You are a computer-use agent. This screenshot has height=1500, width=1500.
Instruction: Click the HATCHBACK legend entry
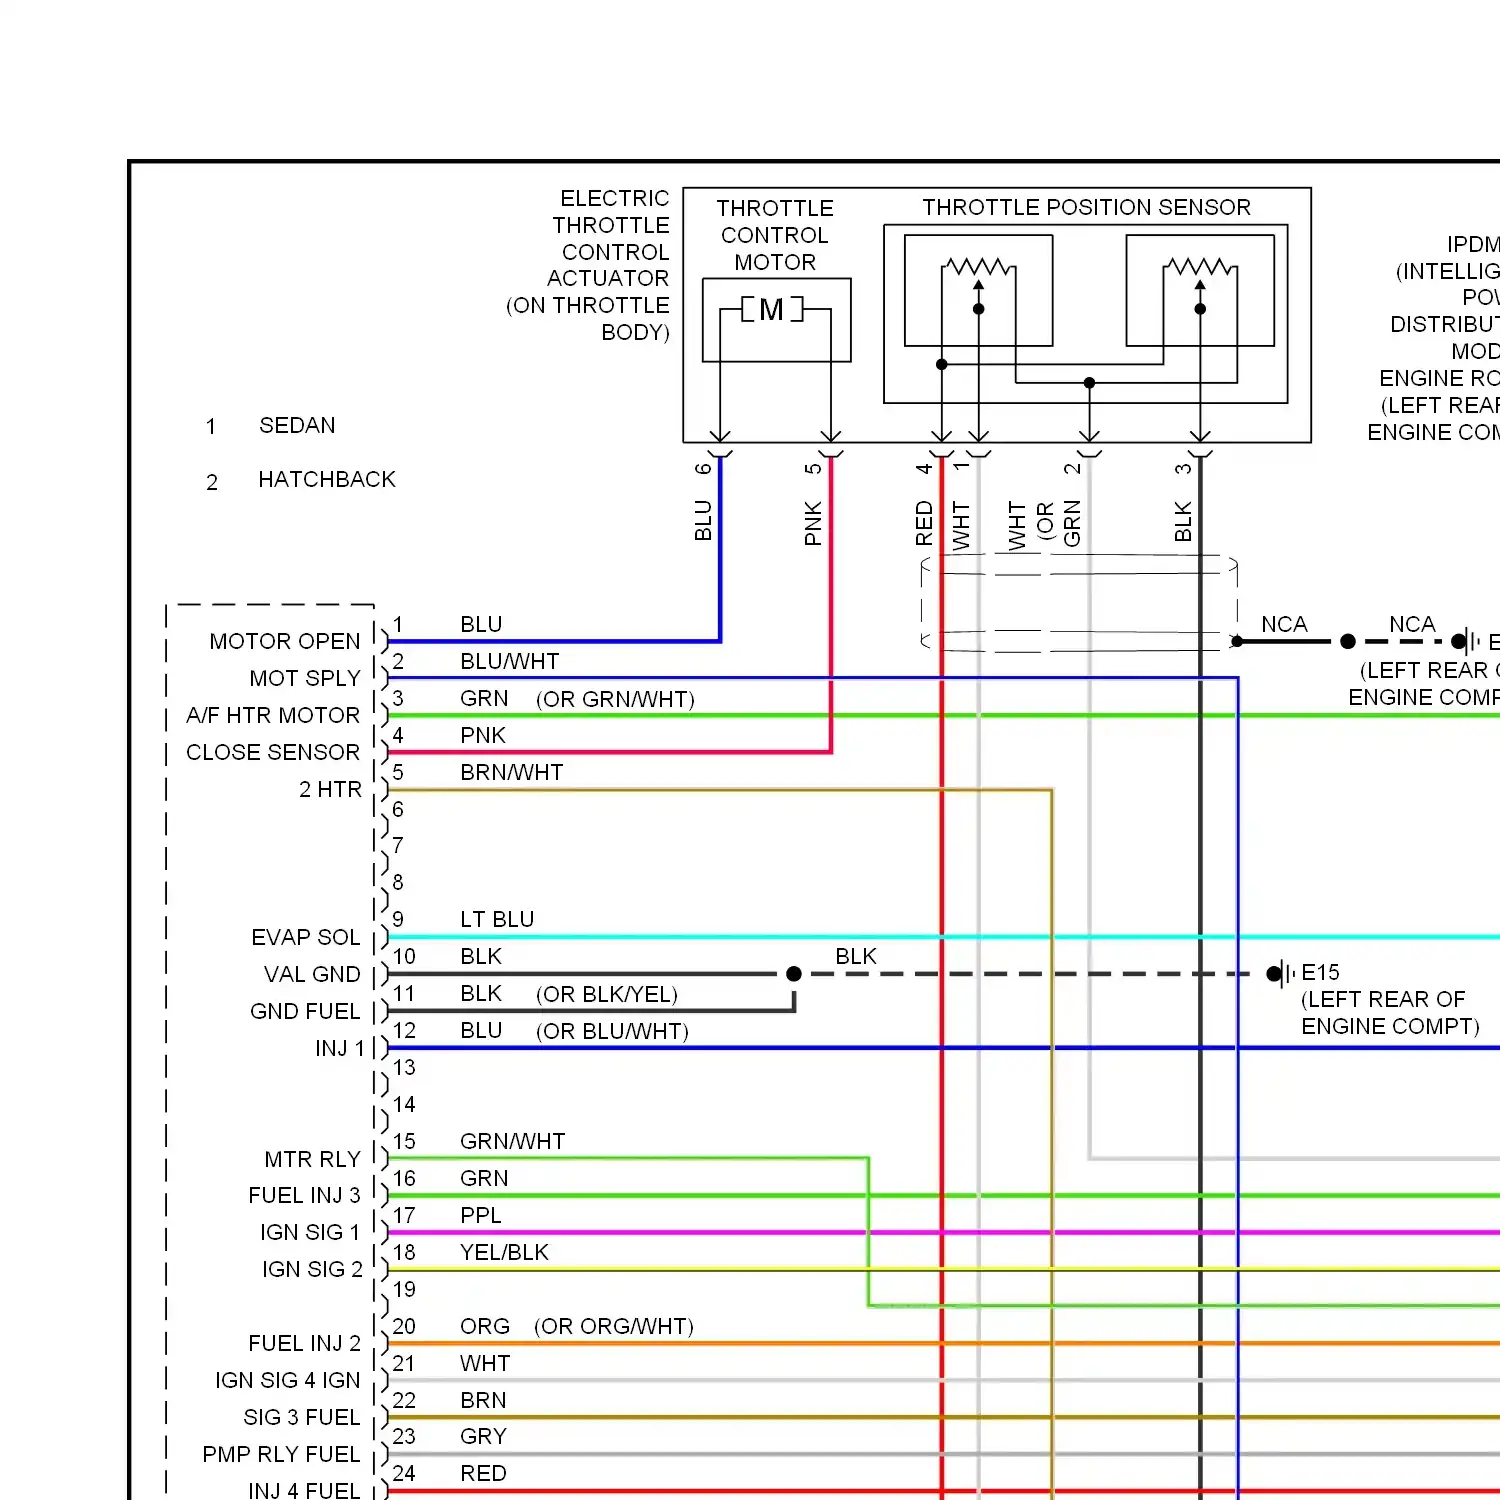click(x=327, y=479)
